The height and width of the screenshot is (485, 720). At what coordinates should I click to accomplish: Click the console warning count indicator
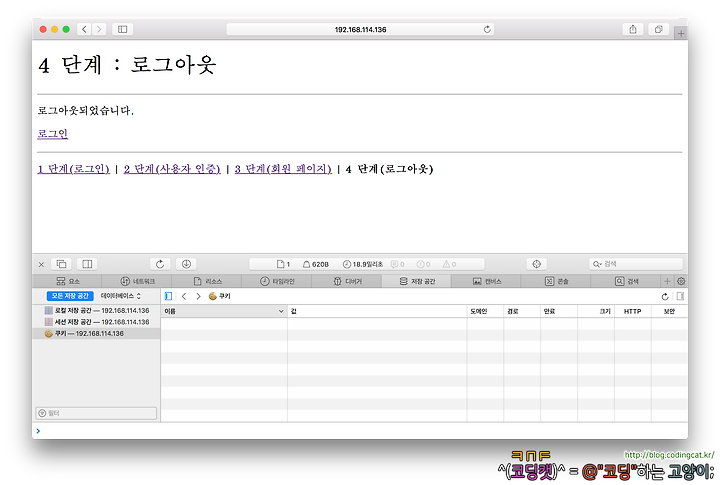coord(449,264)
